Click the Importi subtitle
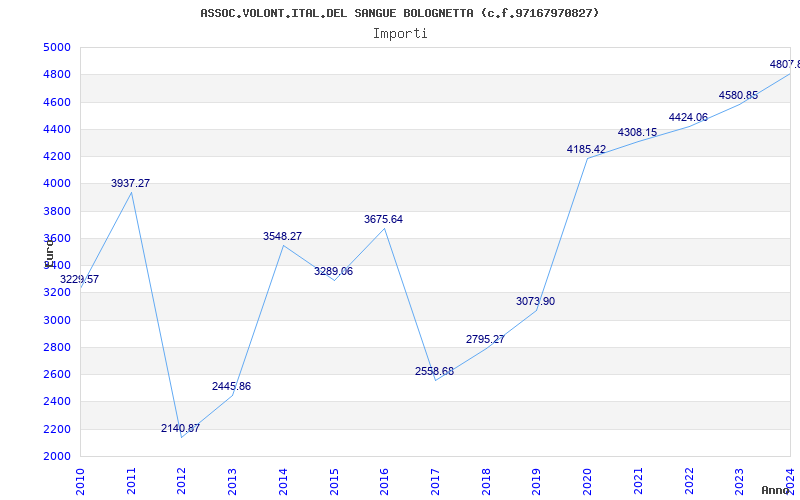 point(400,34)
